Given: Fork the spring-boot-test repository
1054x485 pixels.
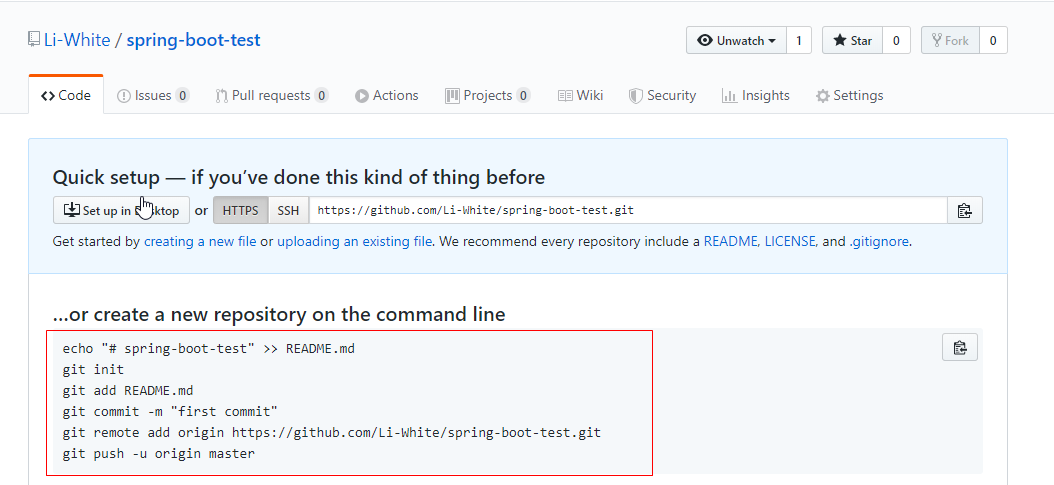Looking at the screenshot, I should [x=949, y=41].
